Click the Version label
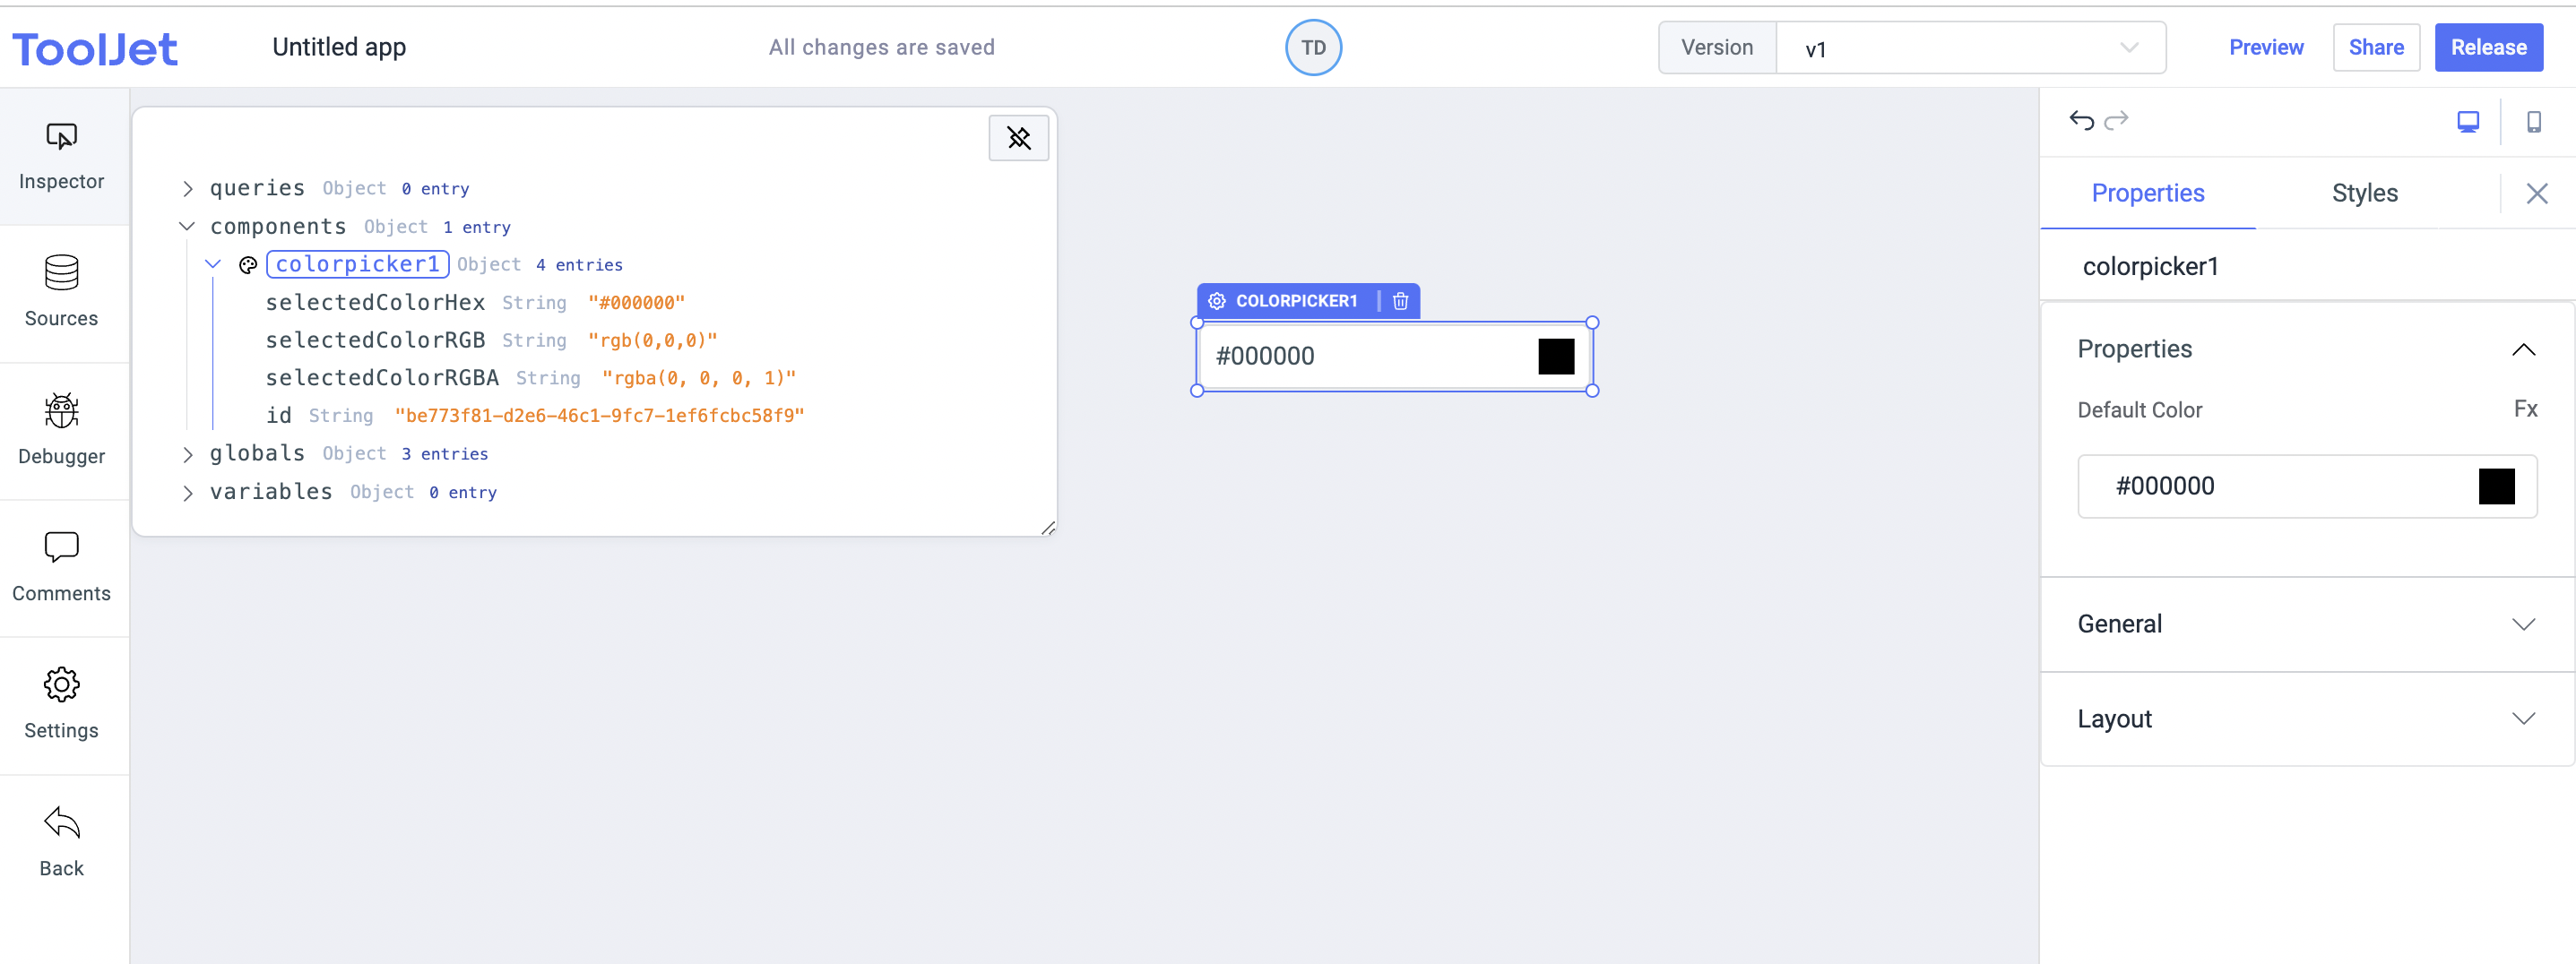 [x=1716, y=48]
